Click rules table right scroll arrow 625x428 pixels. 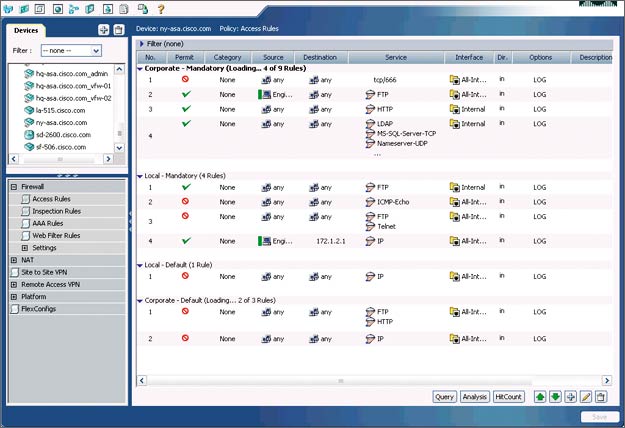[x=607, y=380]
